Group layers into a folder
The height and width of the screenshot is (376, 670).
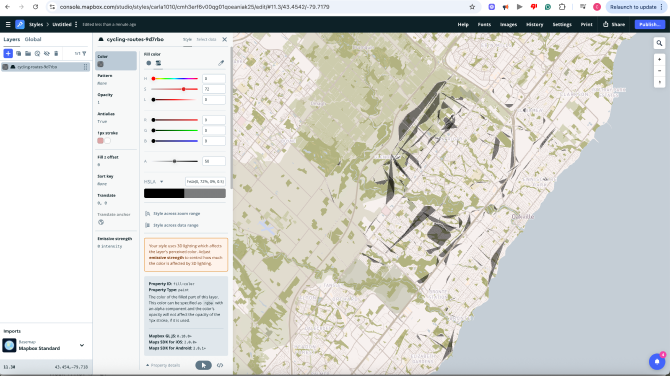[x=28, y=53]
